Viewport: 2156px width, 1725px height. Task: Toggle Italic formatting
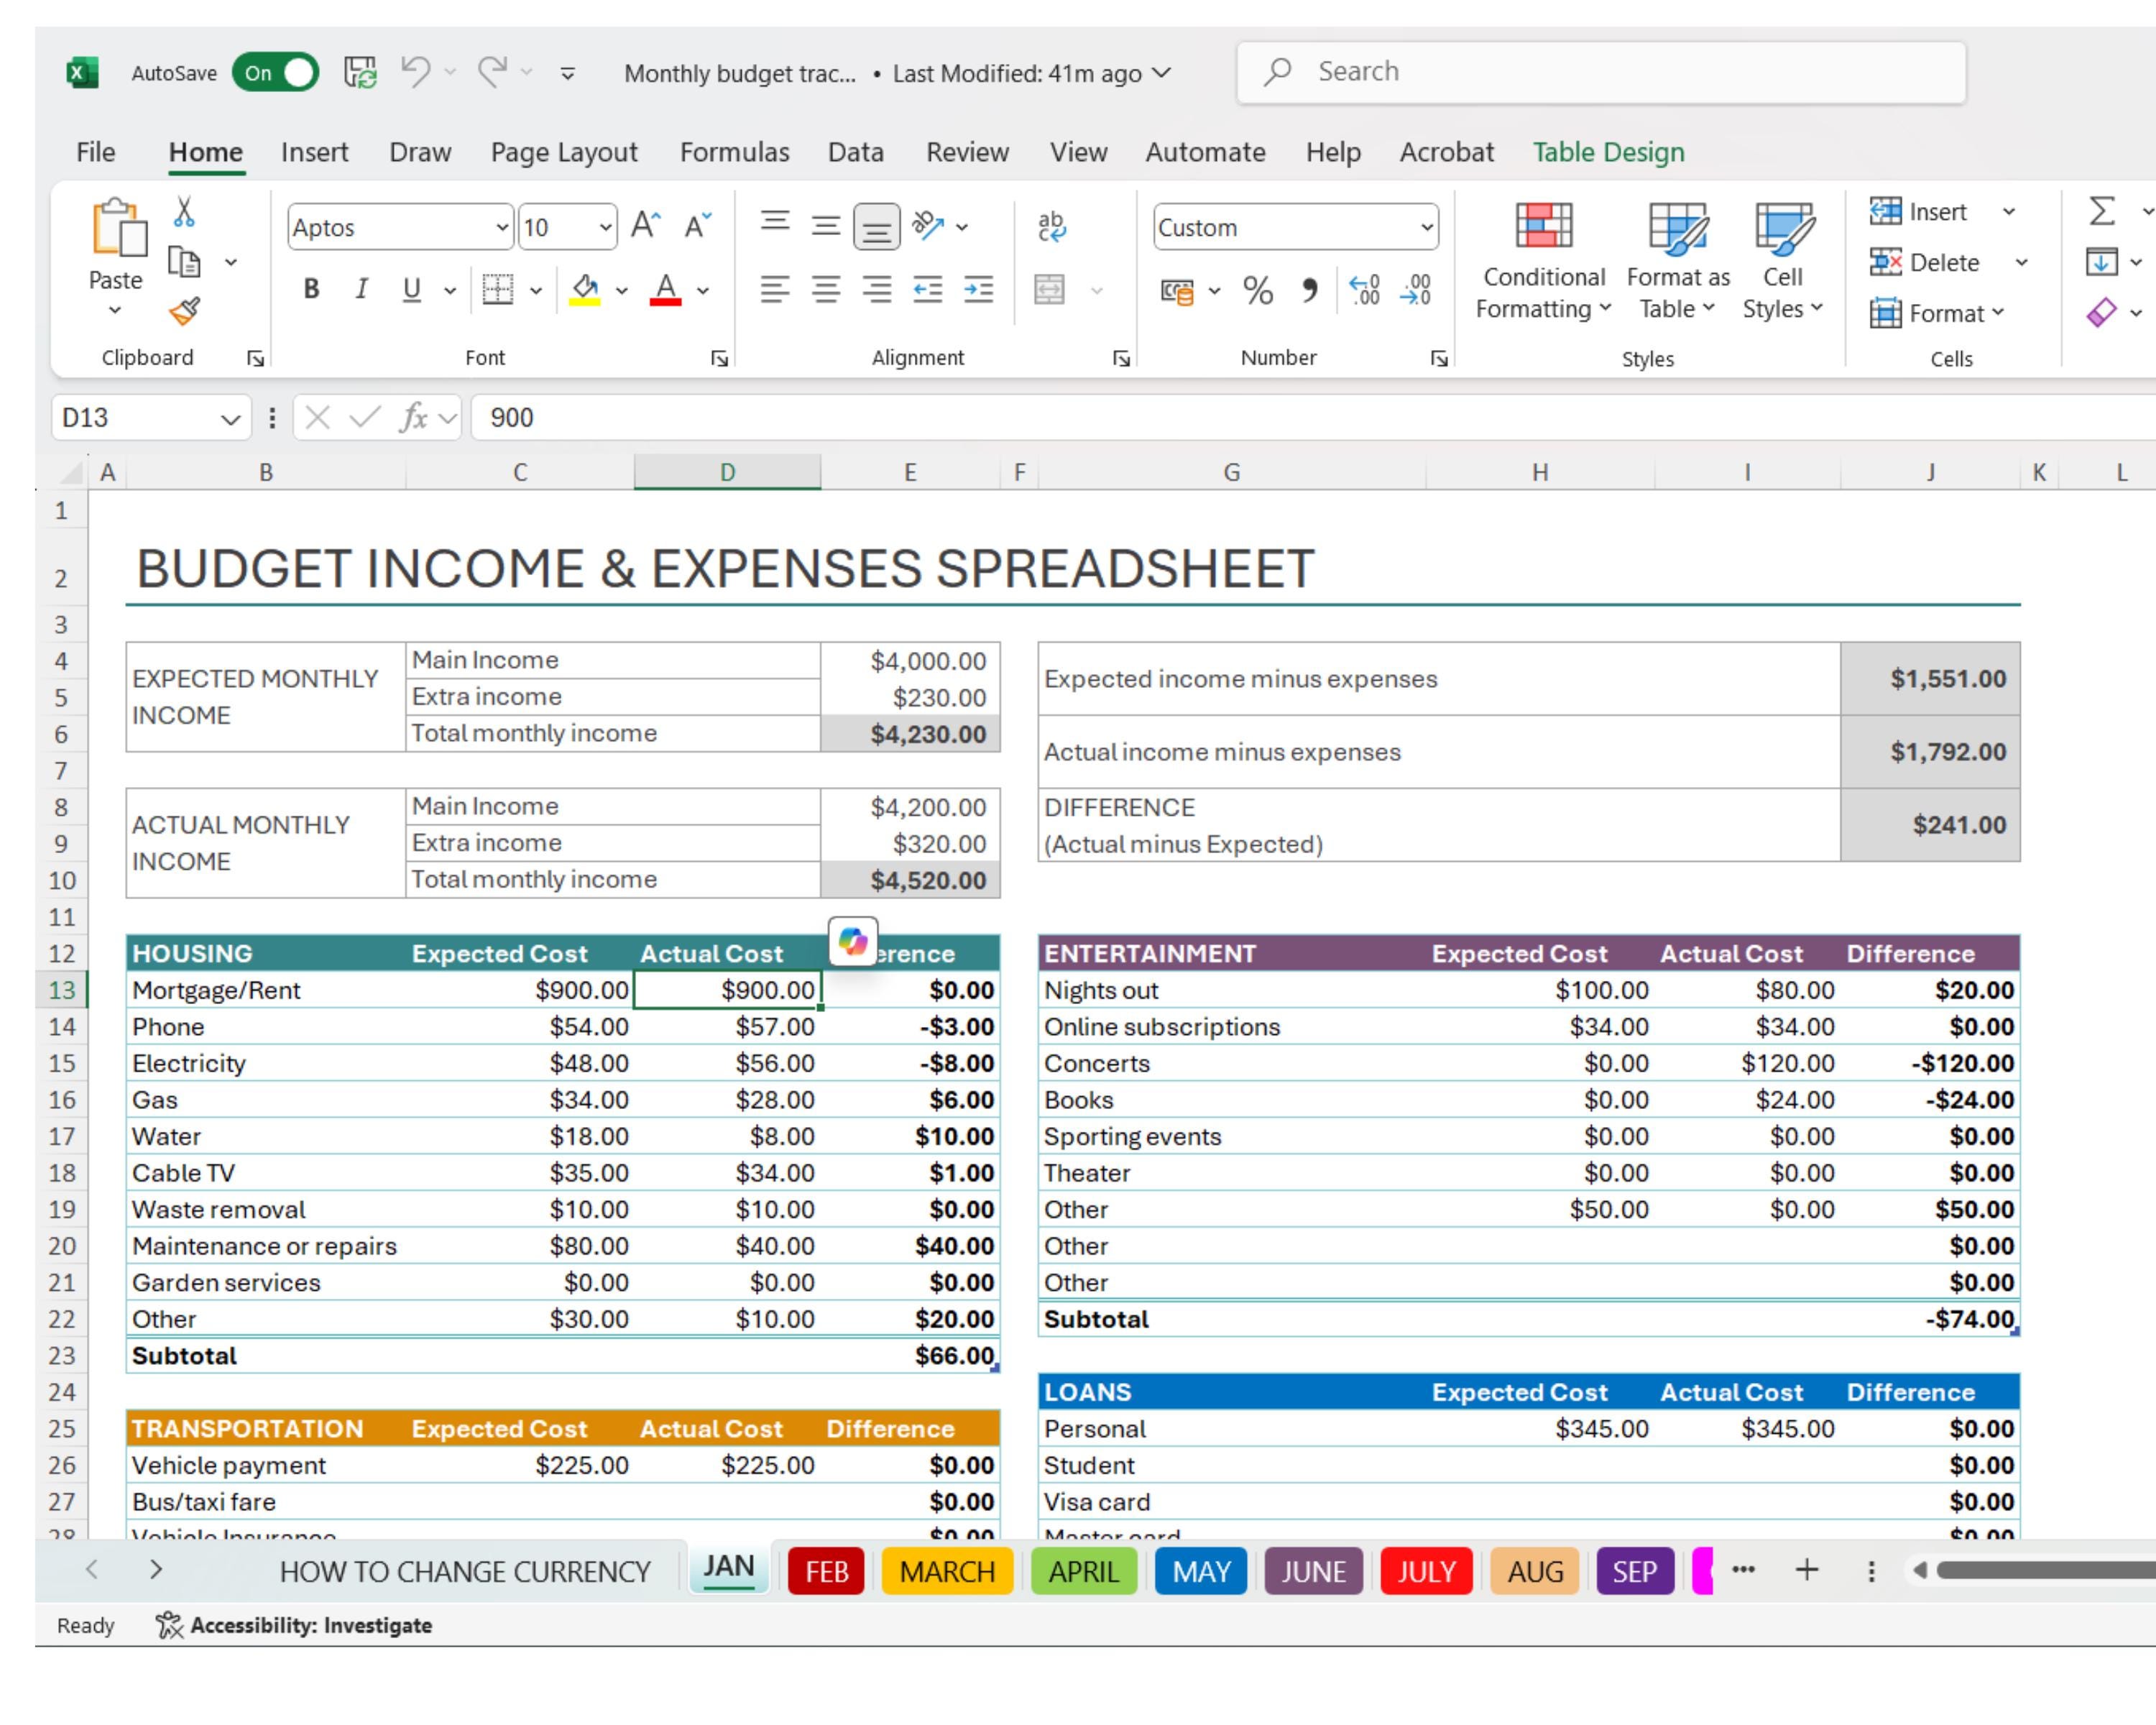click(x=361, y=290)
